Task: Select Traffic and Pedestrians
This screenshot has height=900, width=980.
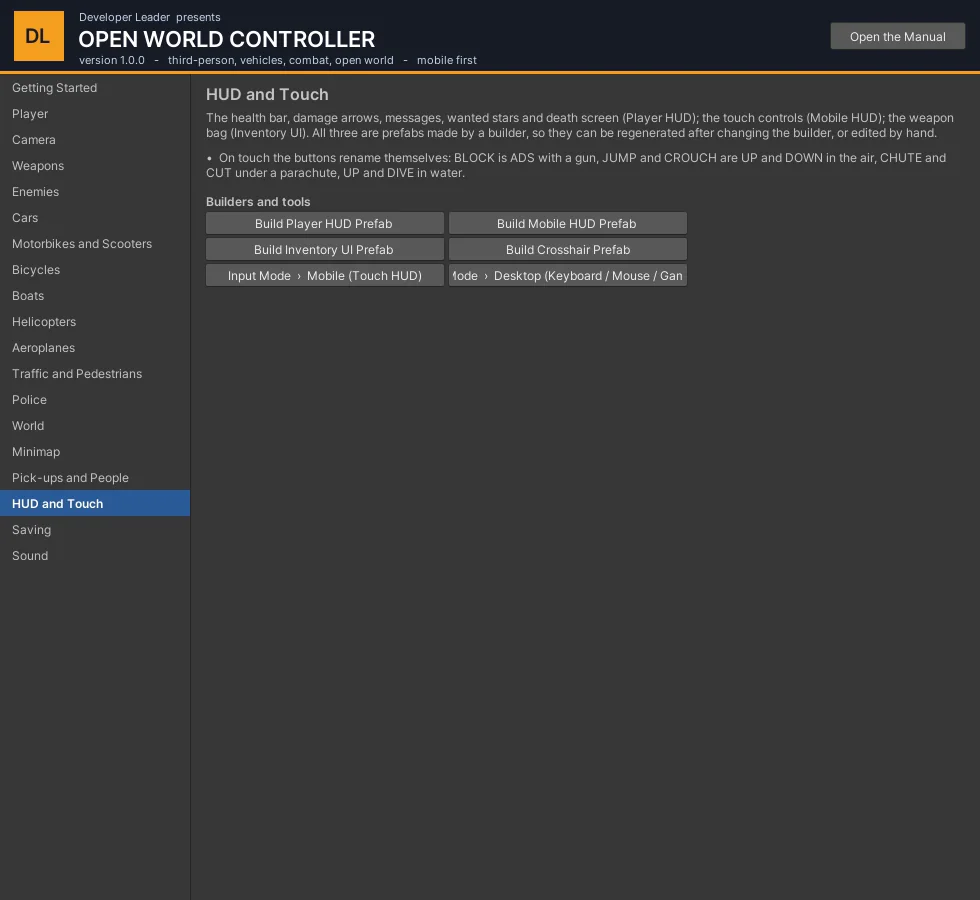Action: (95, 374)
